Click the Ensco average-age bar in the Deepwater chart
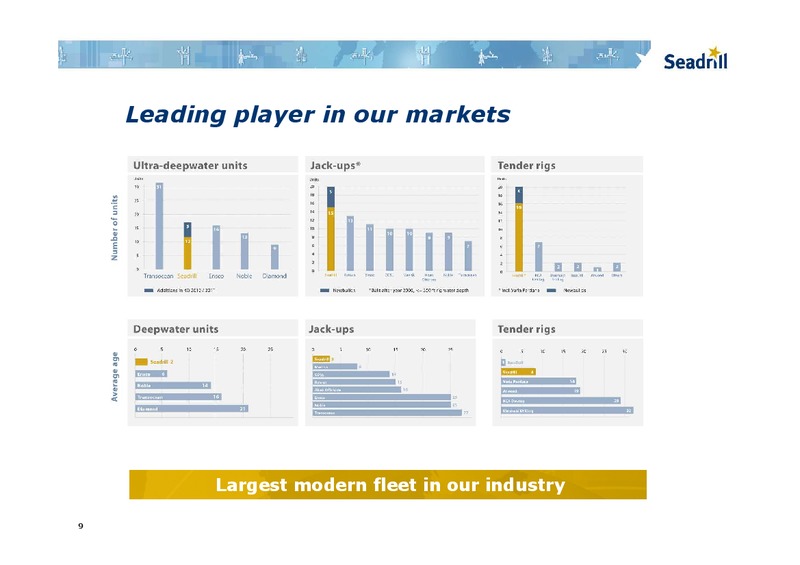 [151, 374]
